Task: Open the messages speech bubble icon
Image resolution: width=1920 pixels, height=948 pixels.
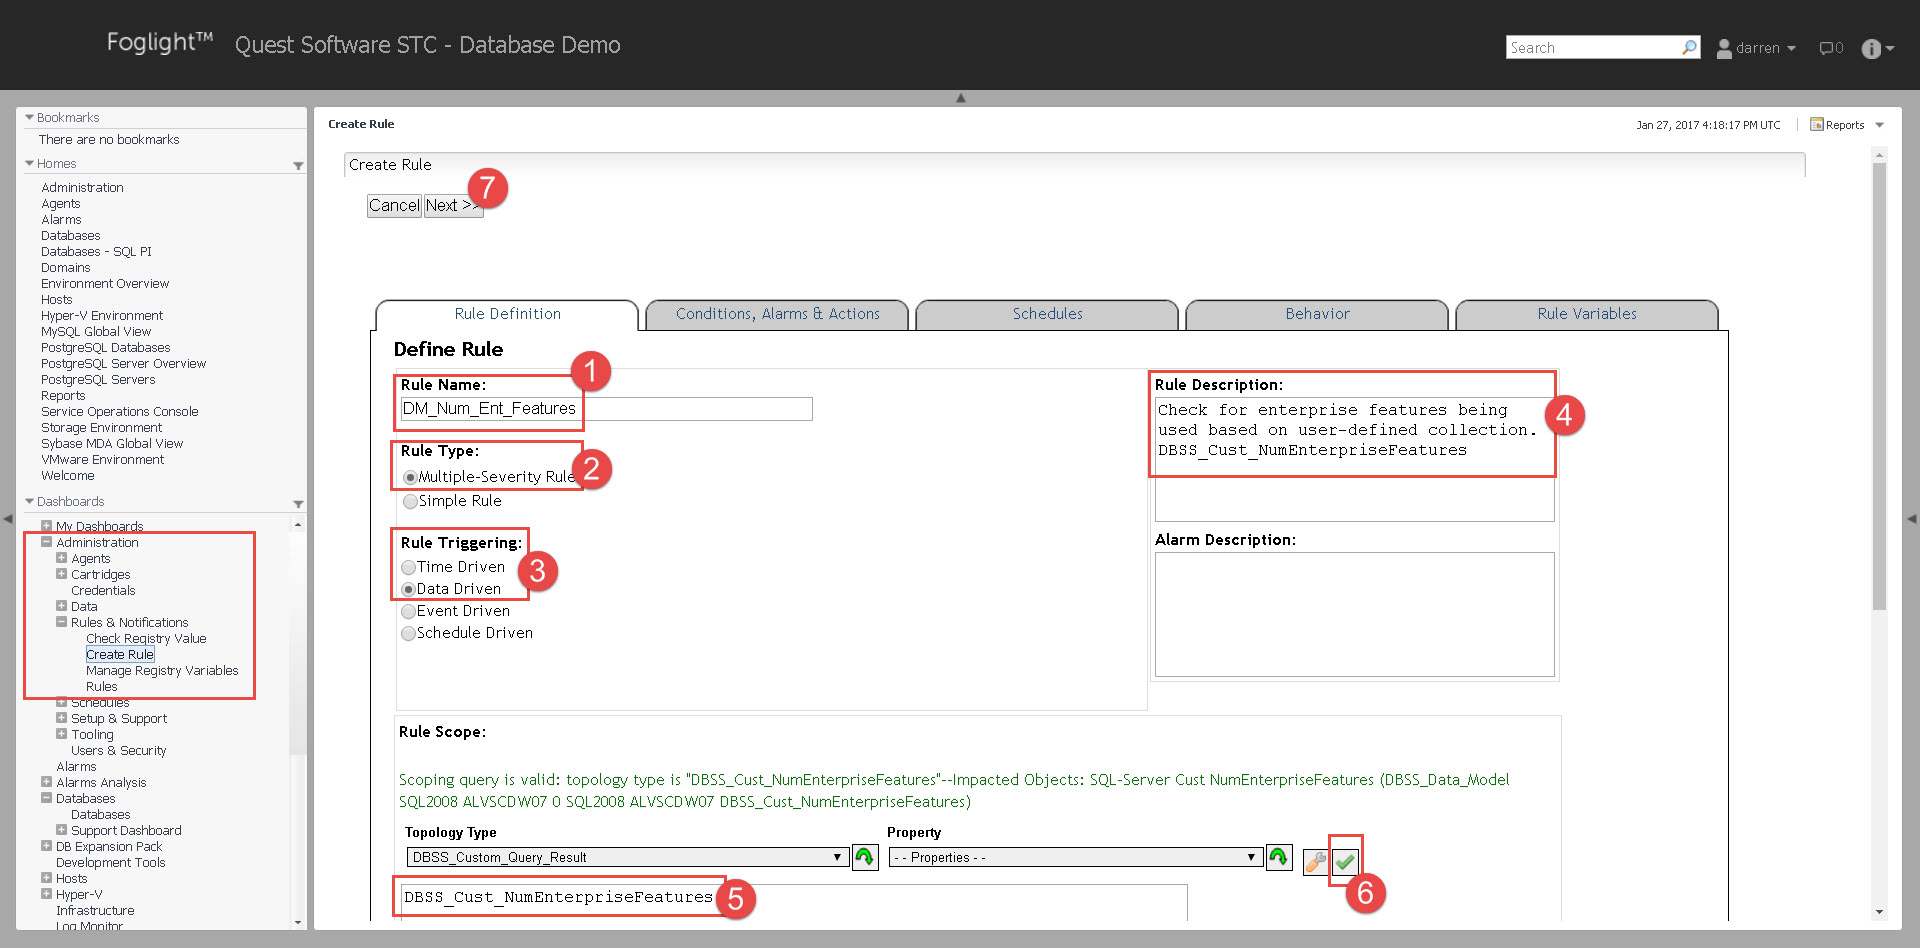Action: pyautogui.click(x=1828, y=48)
